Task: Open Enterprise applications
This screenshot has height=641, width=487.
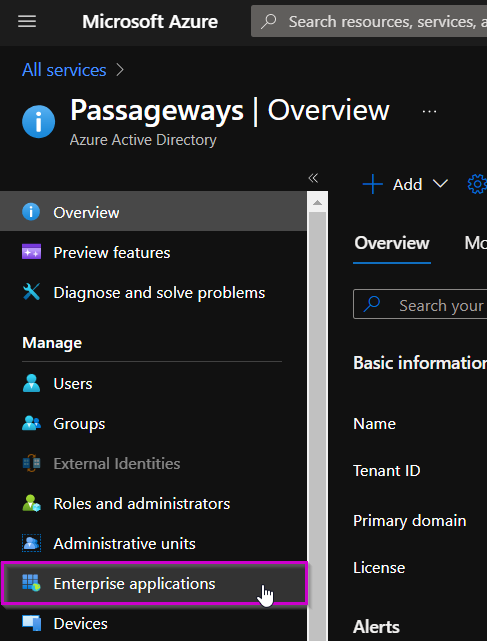Action: click(x=154, y=583)
